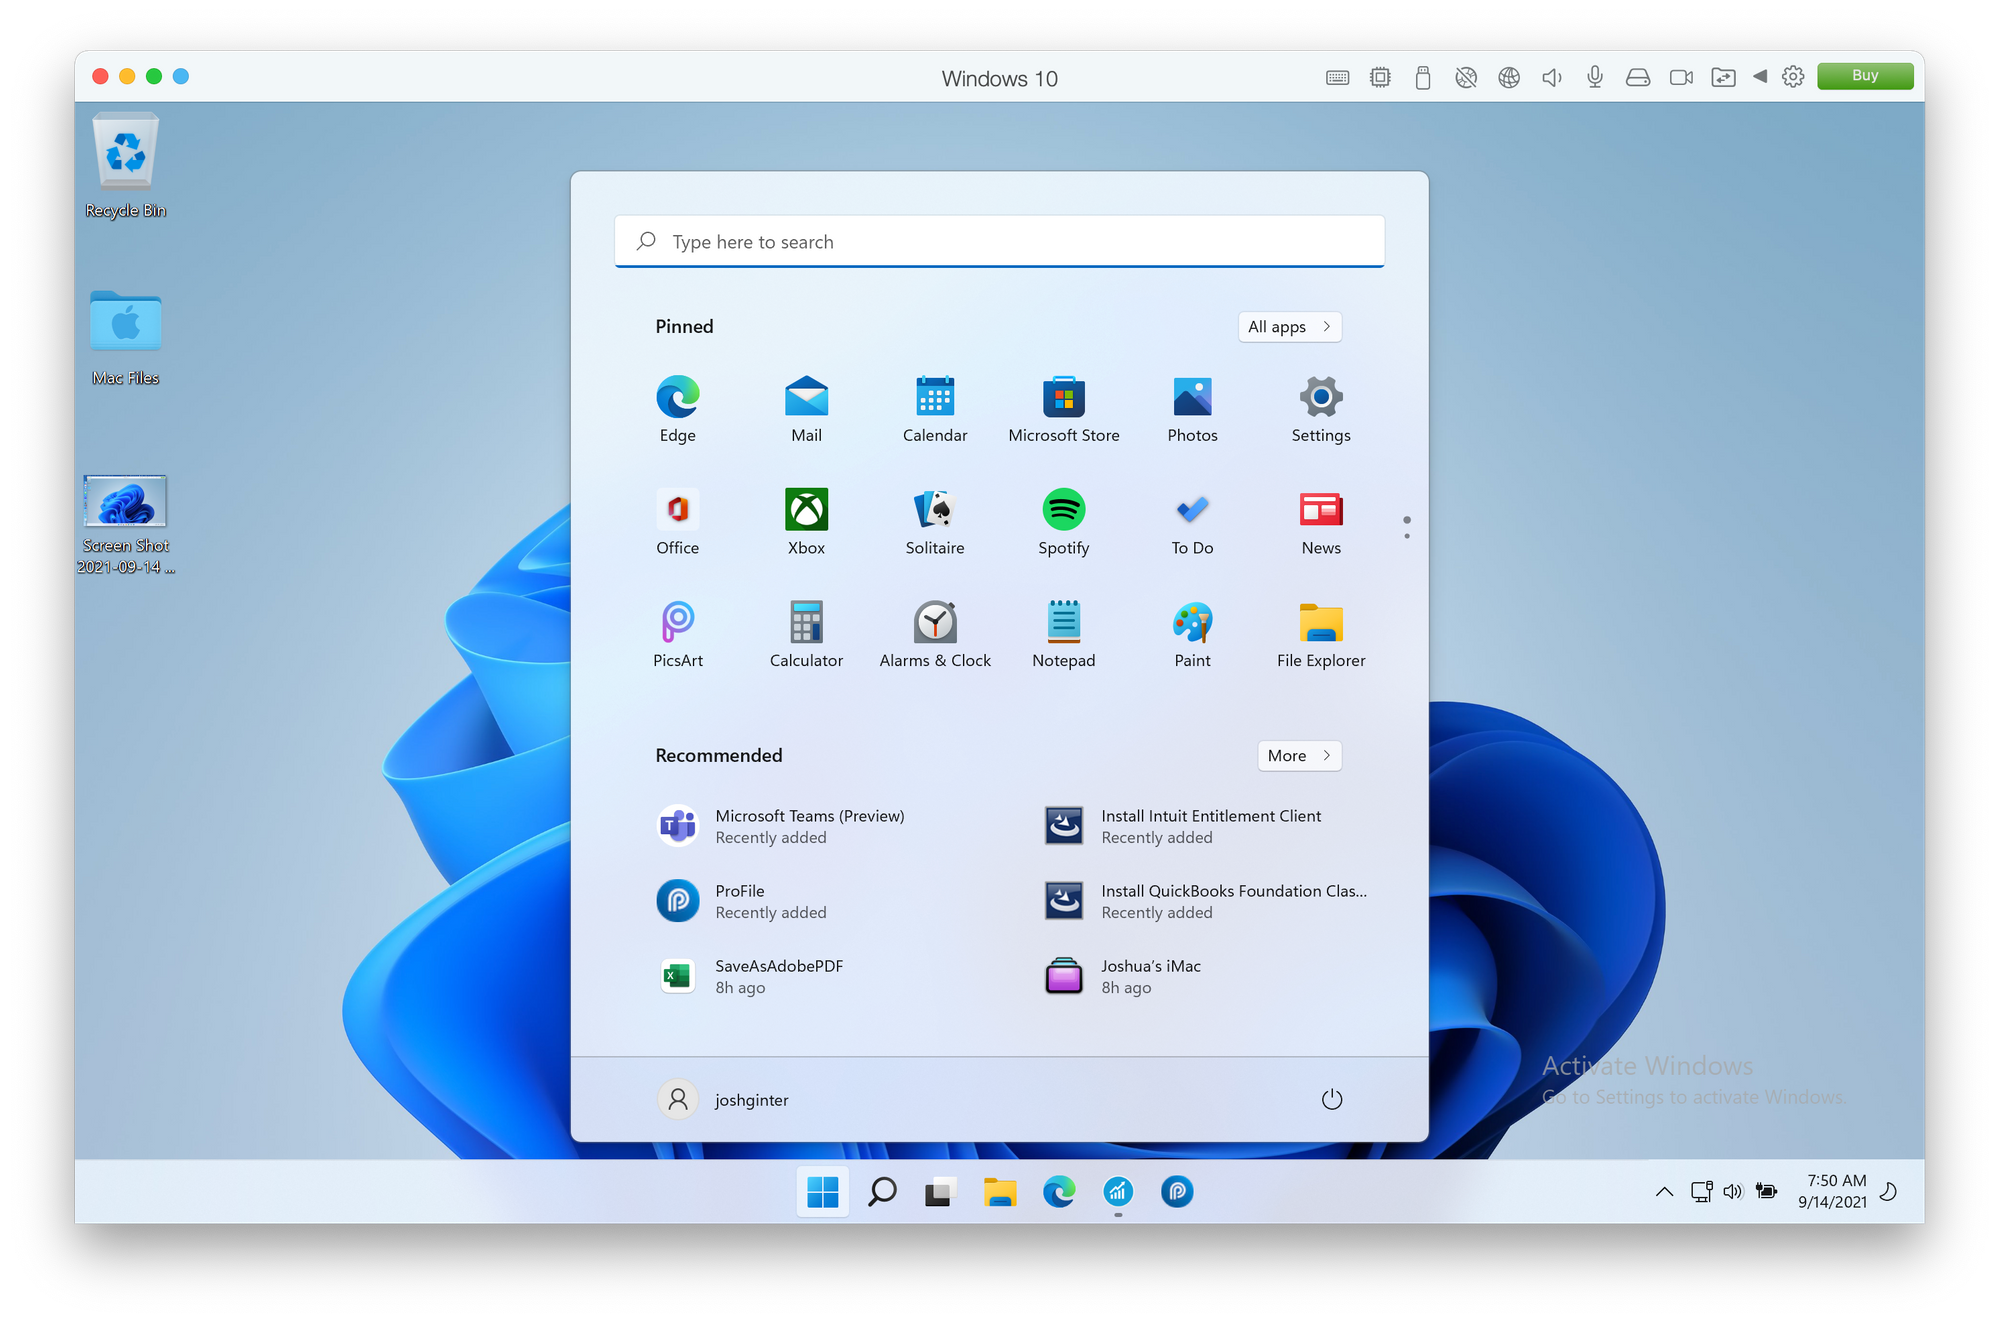
Task: Click Parallels camera icon
Action: pyautogui.click(x=1681, y=77)
